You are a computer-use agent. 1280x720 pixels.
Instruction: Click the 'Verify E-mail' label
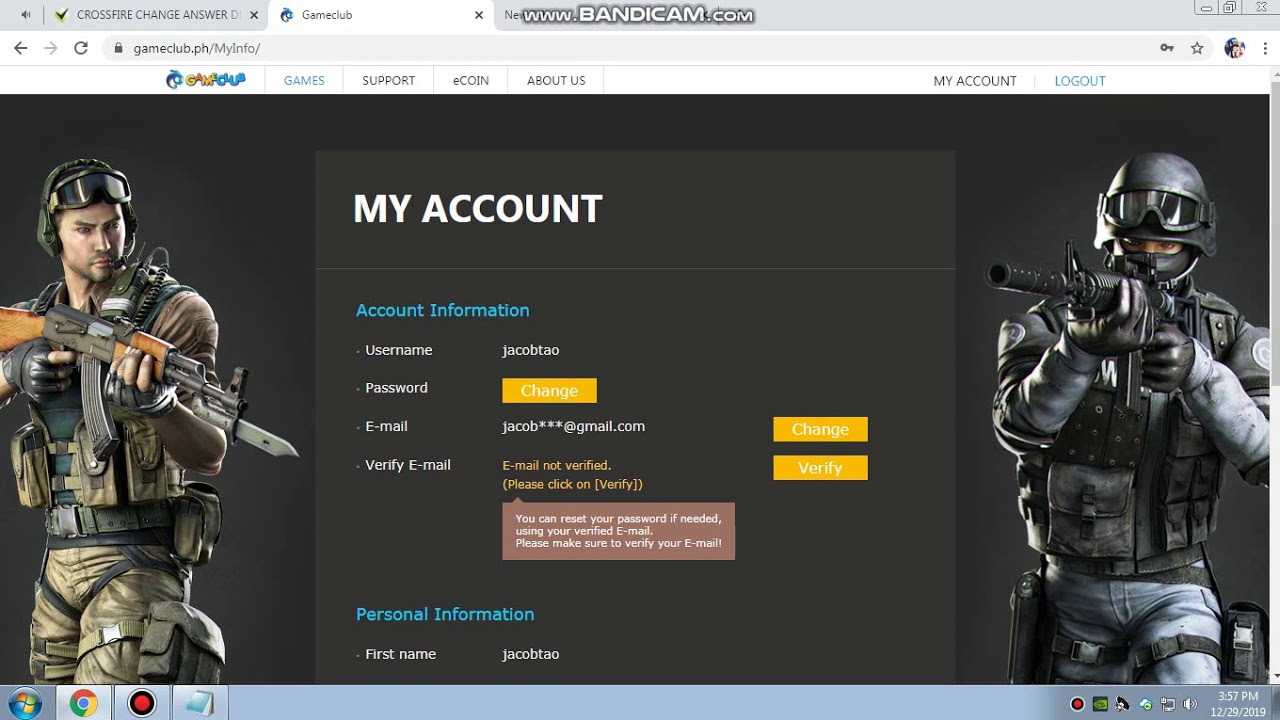tap(408, 465)
